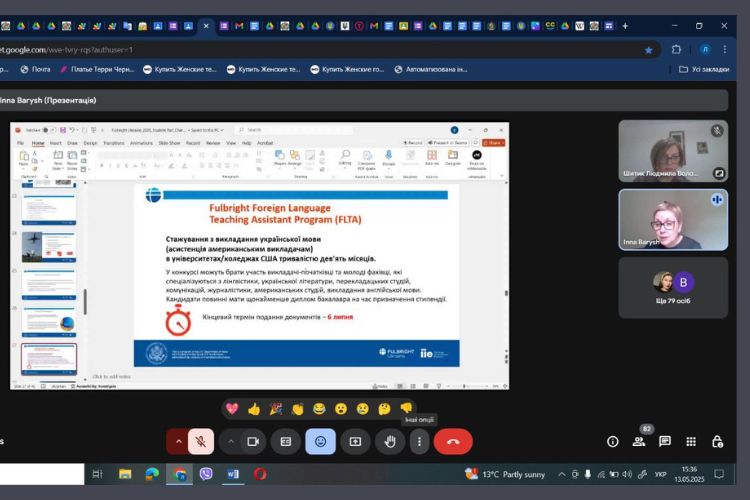
Task: Click the present screen button
Action: pyautogui.click(x=355, y=441)
